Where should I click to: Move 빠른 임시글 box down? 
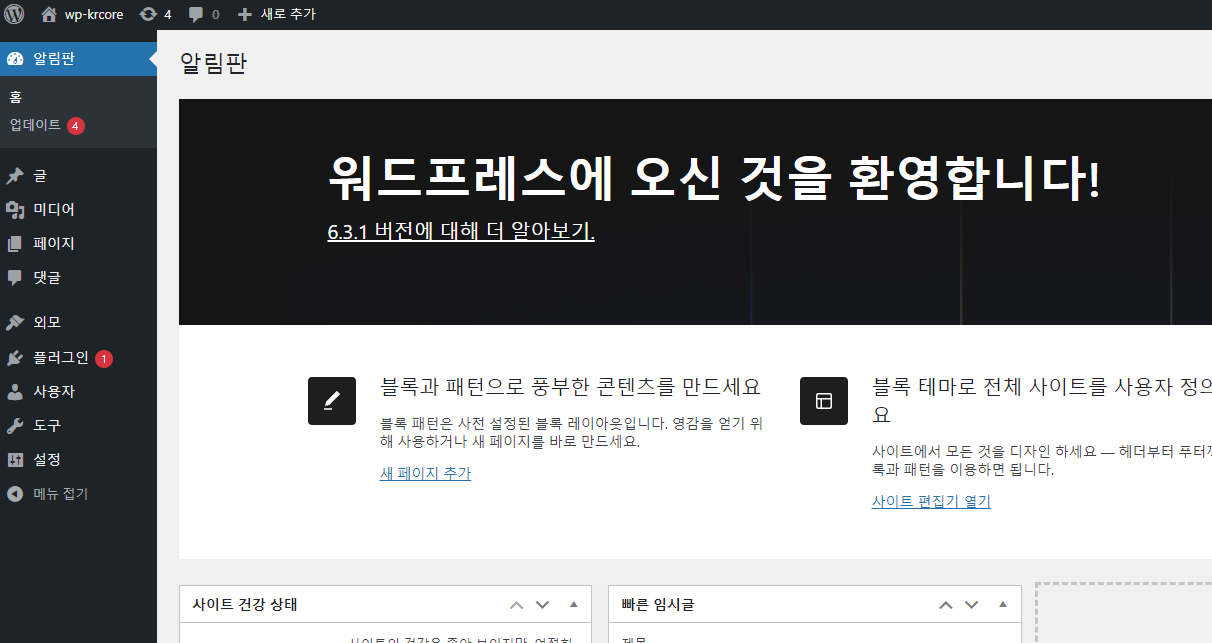pyautogui.click(x=972, y=605)
